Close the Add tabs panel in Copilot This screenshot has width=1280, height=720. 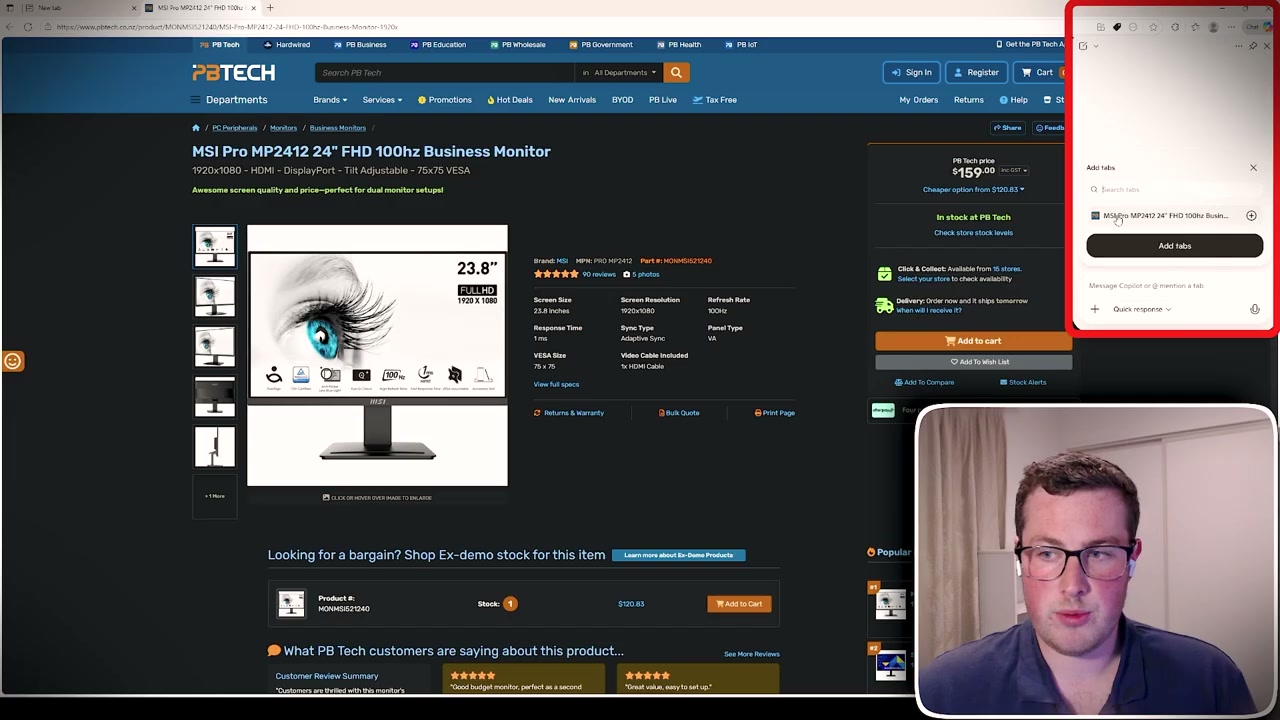pyautogui.click(x=1253, y=168)
